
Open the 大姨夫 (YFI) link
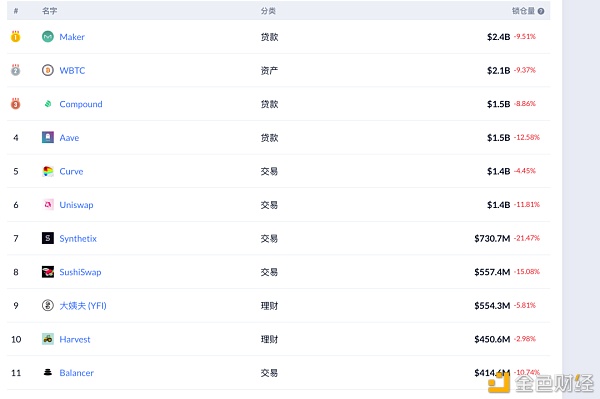pyautogui.click(x=83, y=306)
